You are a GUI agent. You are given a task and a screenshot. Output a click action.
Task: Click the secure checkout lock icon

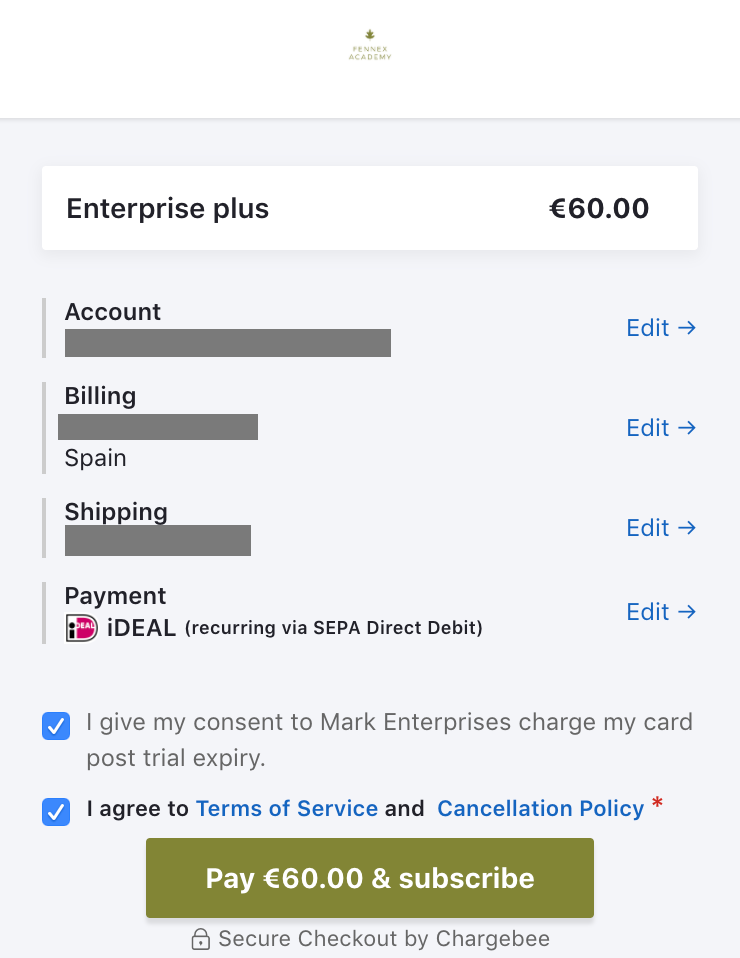(x=201, y=939)
